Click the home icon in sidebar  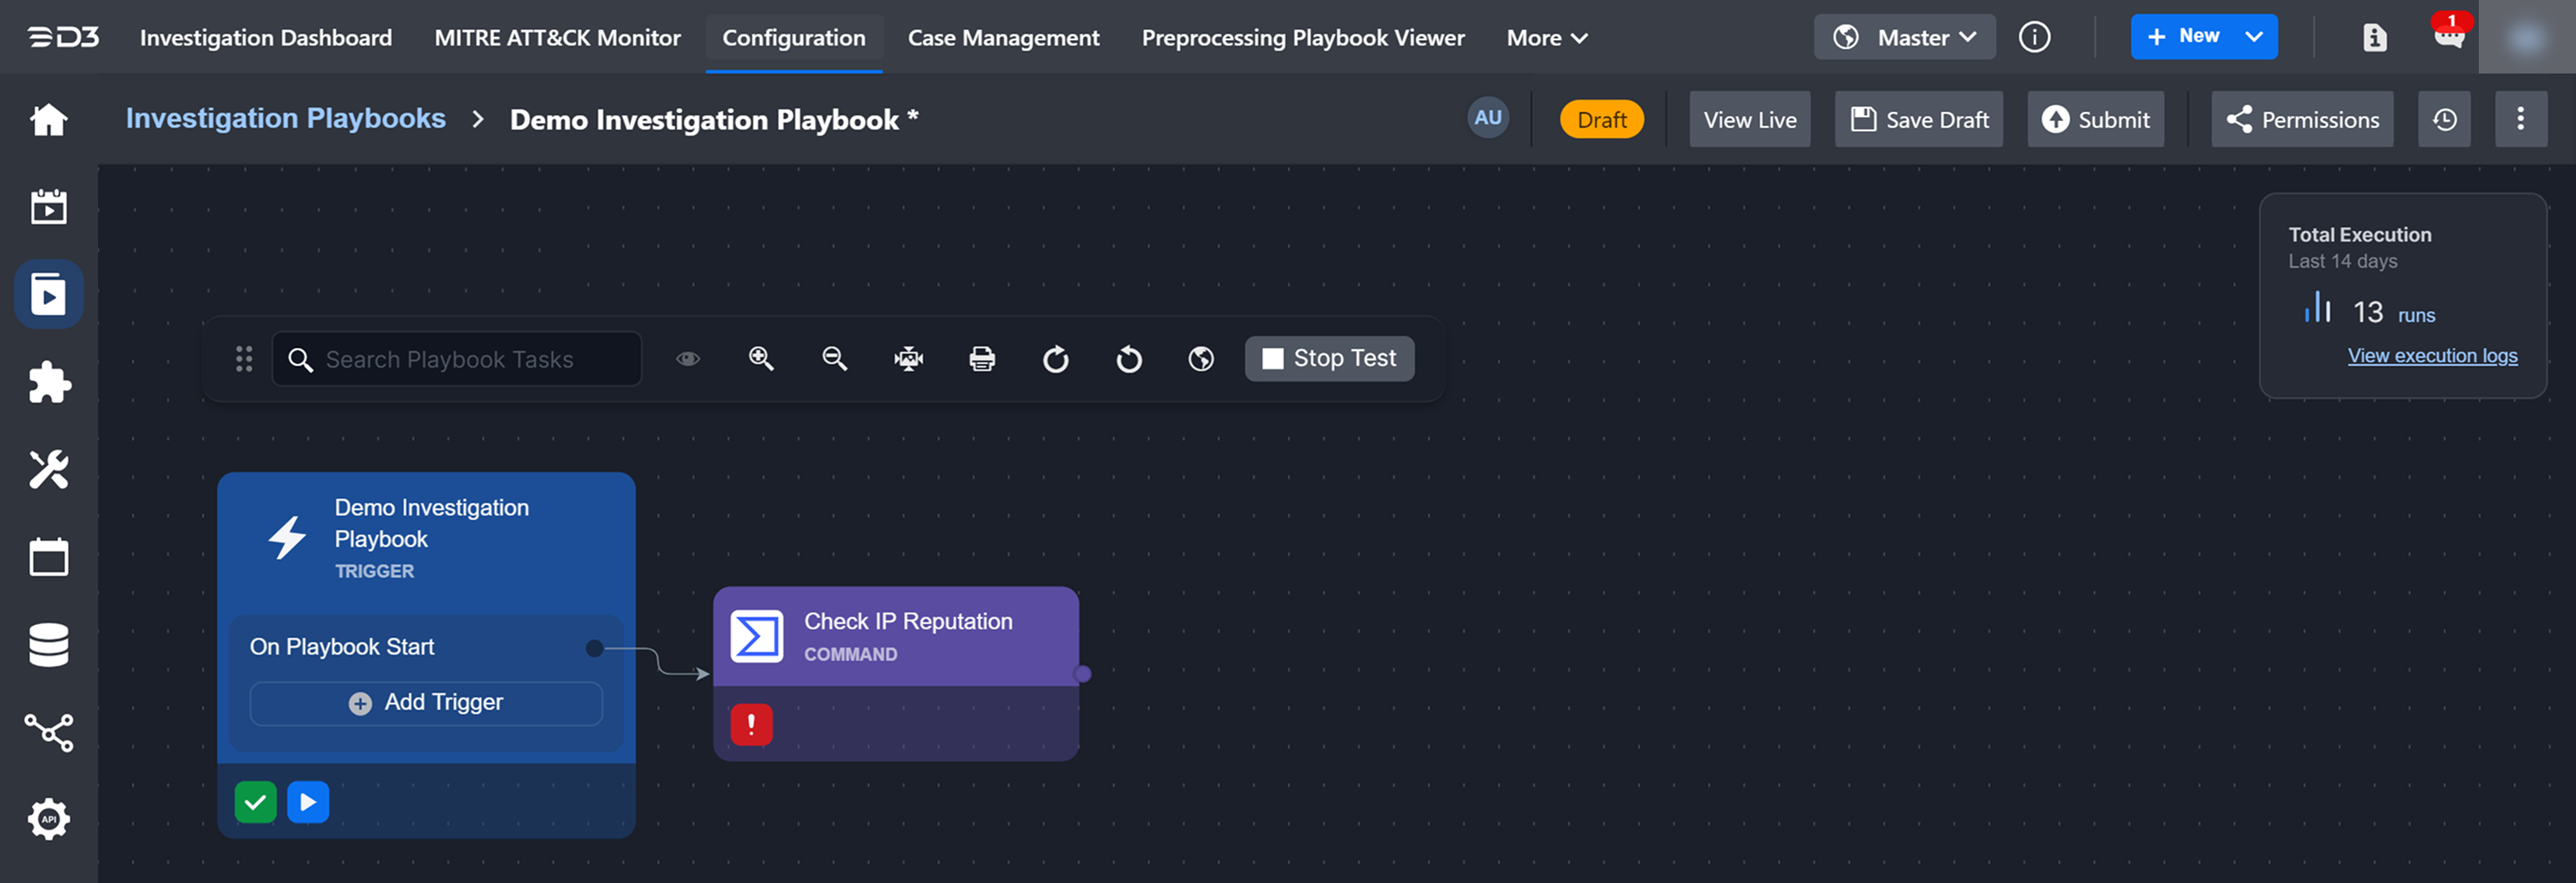tap(48, 120)
